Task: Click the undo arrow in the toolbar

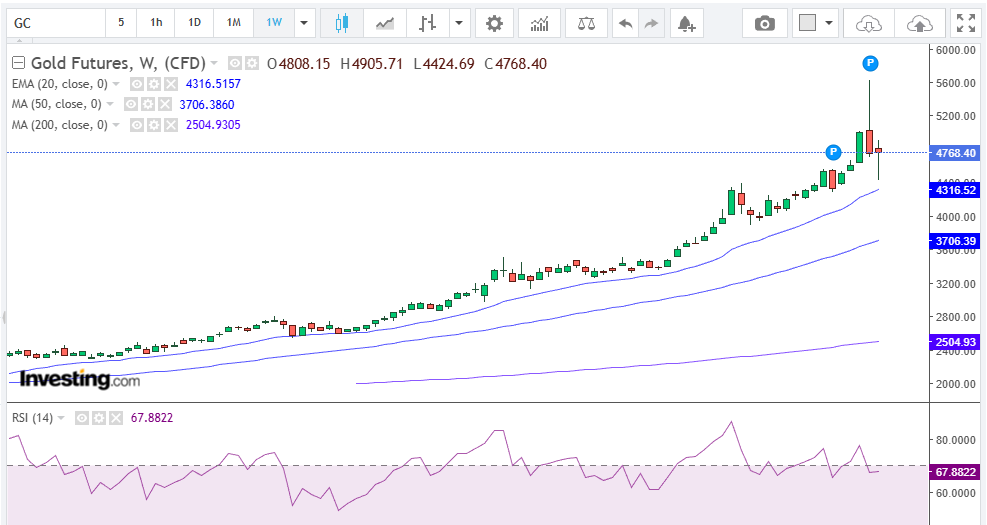Action: tap(626, 23)
